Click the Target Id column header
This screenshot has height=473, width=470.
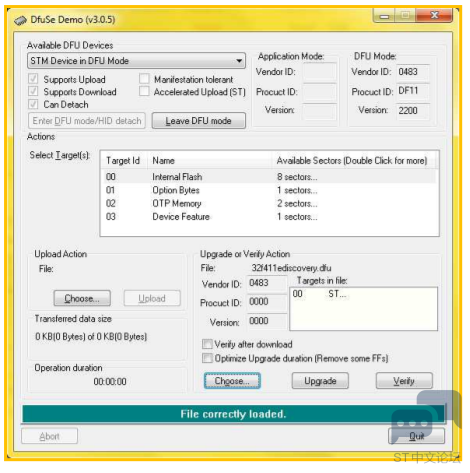pyautogui.click(x=123, y=161)
